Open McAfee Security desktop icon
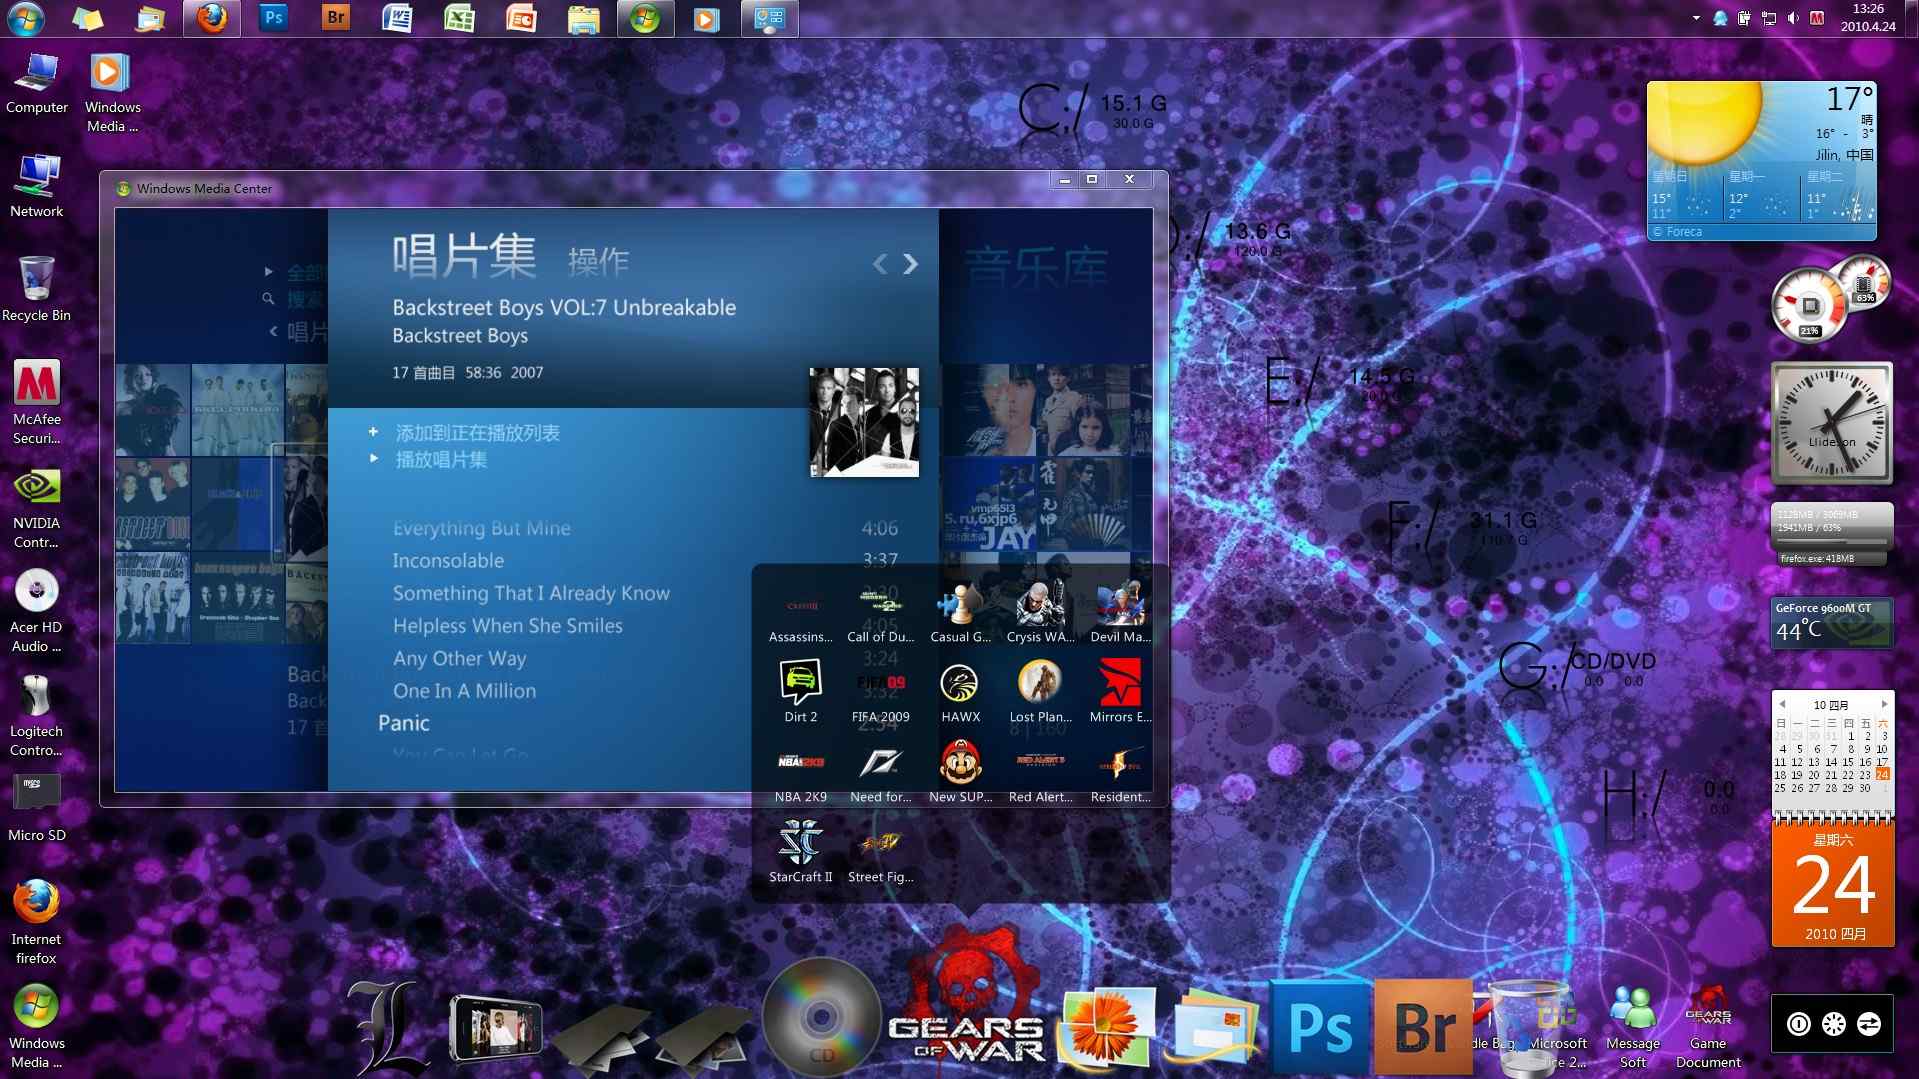Image resolution: width=1919 pixels, height=1079 pixels. click(37, 402)
